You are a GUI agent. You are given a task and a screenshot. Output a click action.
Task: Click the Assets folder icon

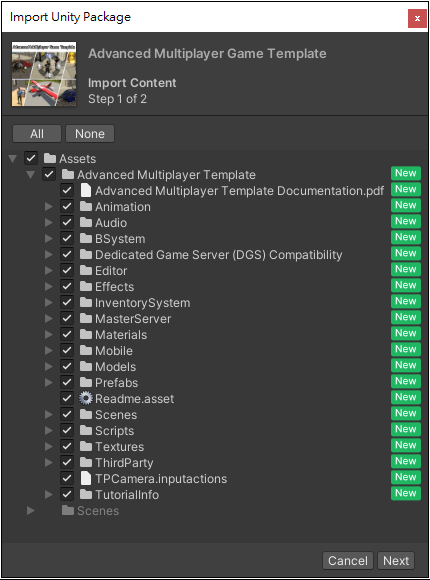pos(50,158)
